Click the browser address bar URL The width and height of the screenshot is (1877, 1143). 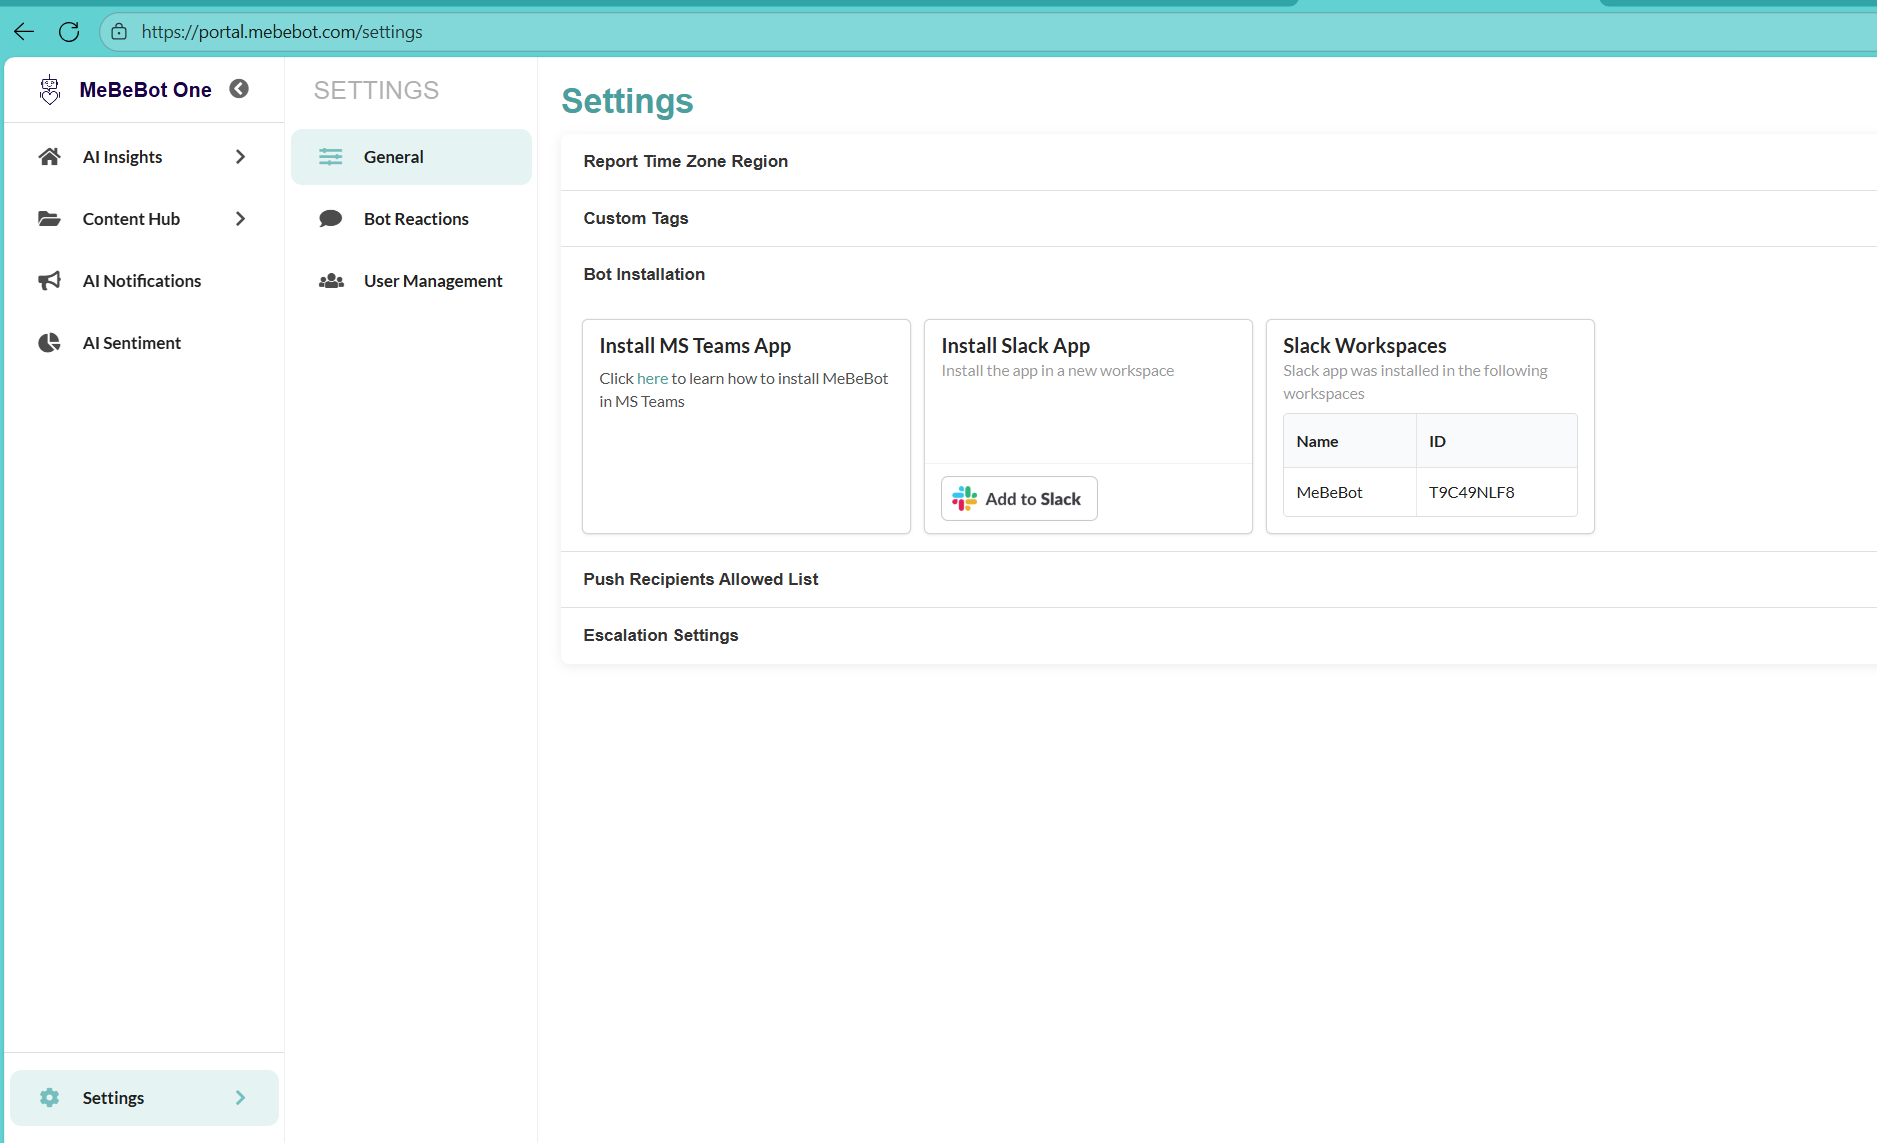coord(282,32)
